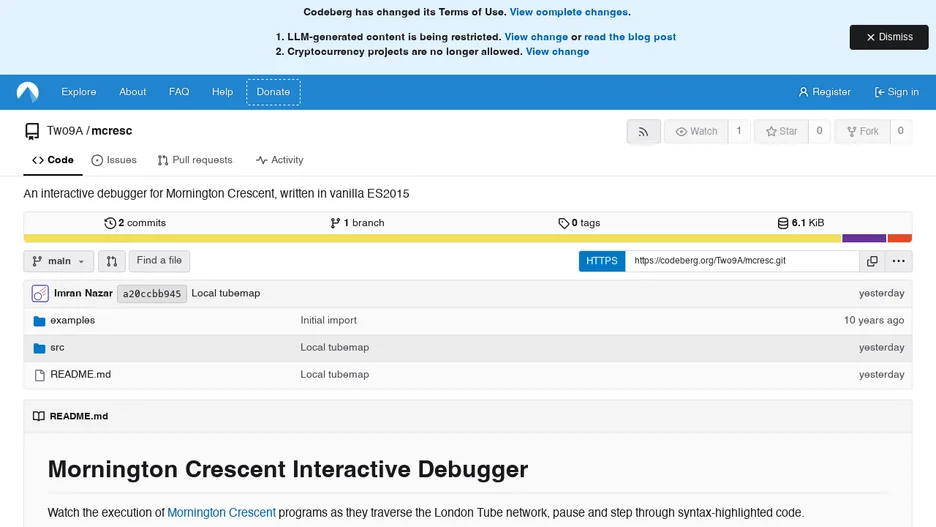Open Local tubemap commit in README.md row
The height and width of the screenshot is (527, 936).
click(334, 374)
